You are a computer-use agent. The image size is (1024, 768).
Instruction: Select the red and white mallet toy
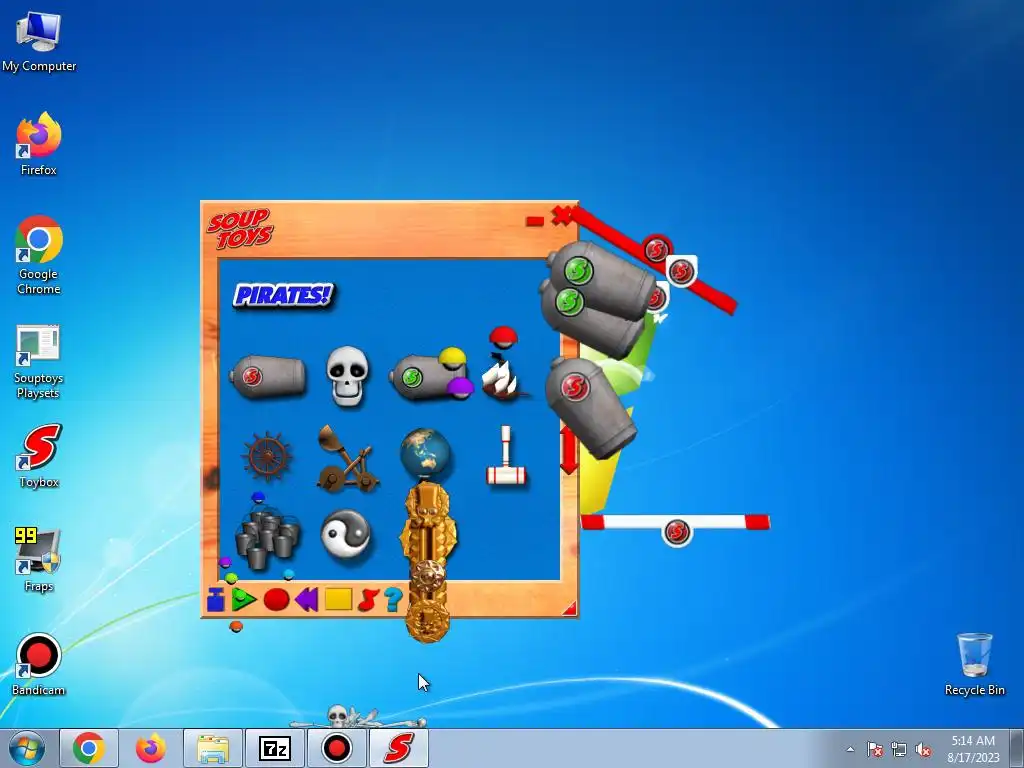[x=506, y=455]
